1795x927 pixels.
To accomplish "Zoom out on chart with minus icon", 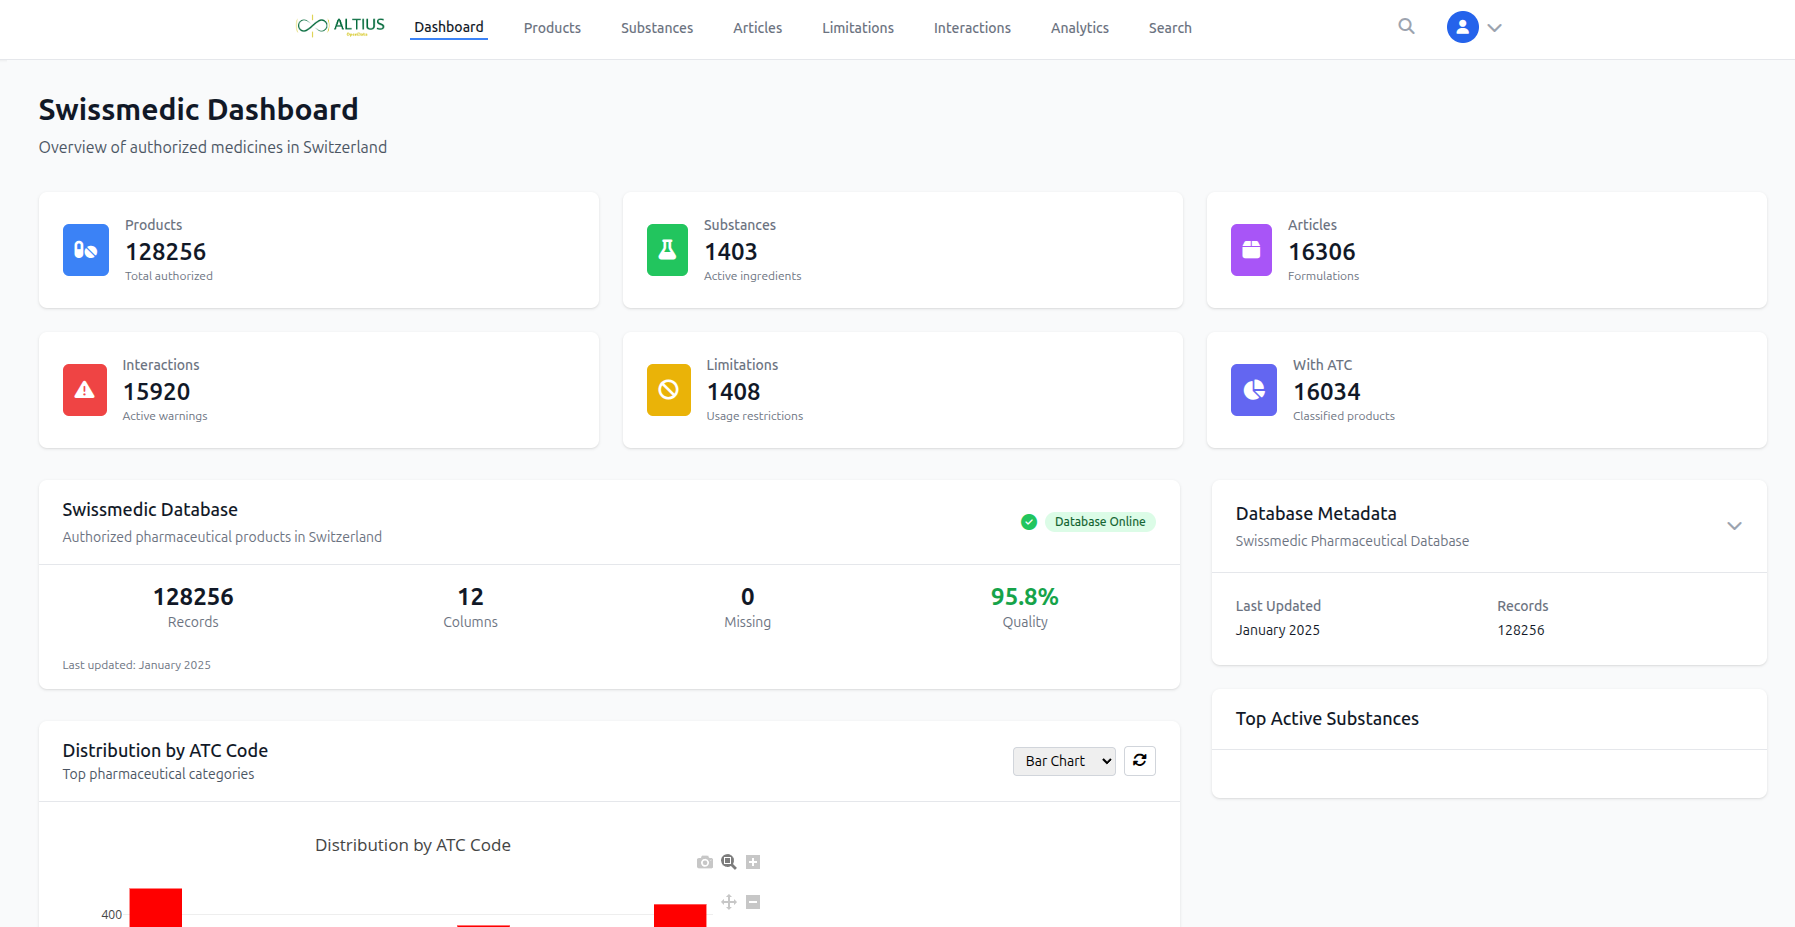I will tap(753, 902).
